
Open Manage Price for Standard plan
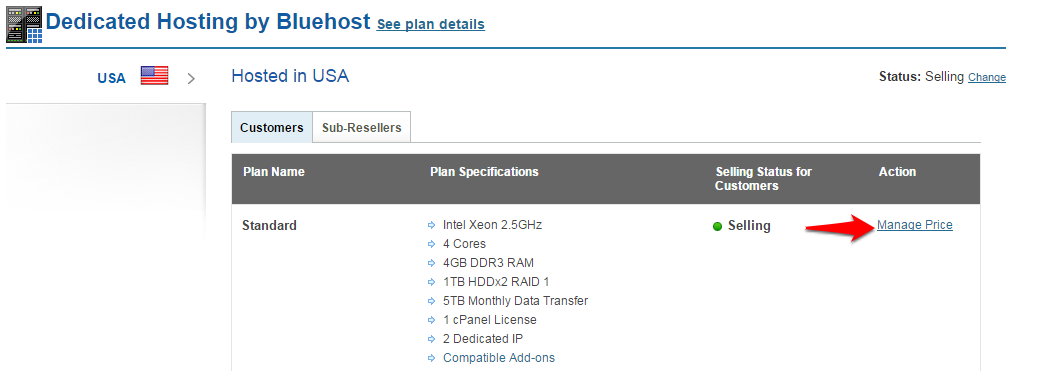pyautogui.click(x=915, y=225)
